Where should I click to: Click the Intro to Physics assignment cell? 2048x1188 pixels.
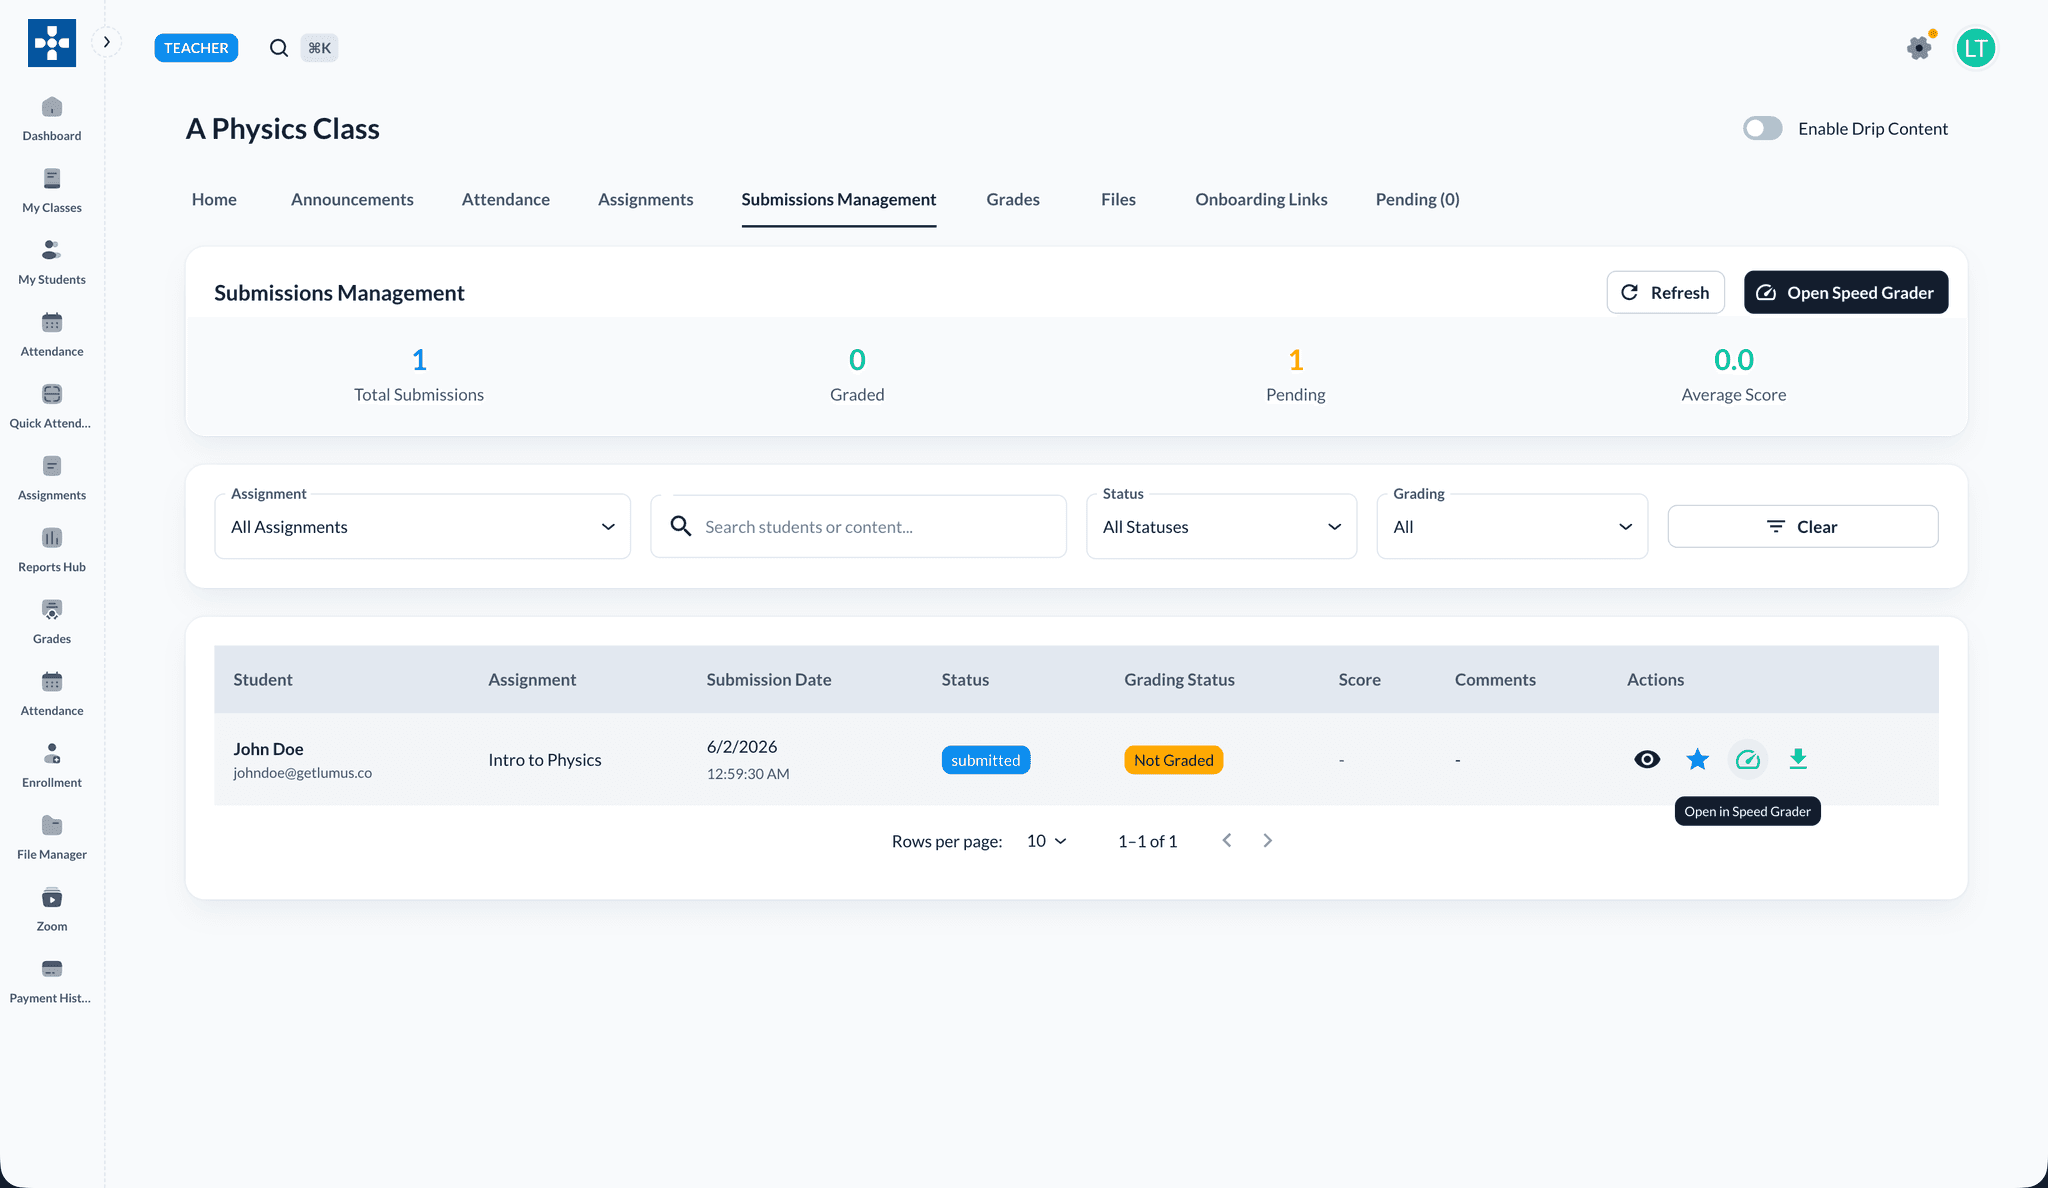(545, 760)
